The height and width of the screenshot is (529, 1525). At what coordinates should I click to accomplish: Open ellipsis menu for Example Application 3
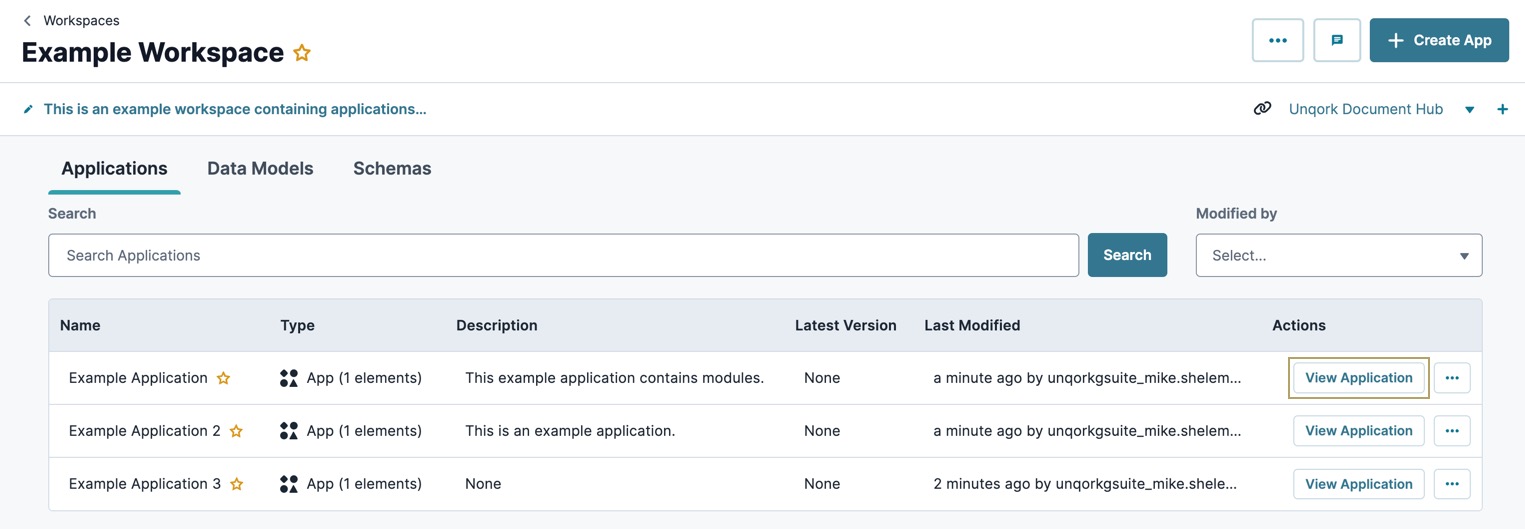pyautogui.click(x=1452, y=484)
